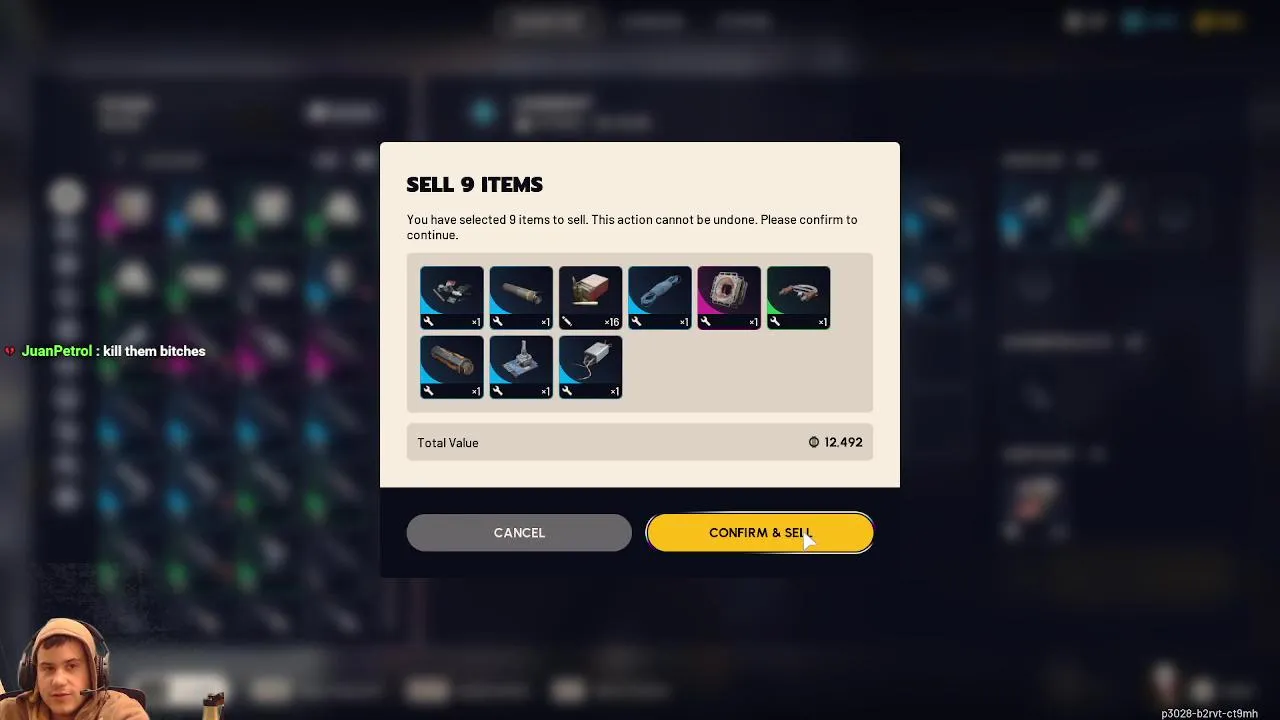1280x720 pixels.
Task: Click the green-rarity copper cable item
Action: tap(798, 297)
